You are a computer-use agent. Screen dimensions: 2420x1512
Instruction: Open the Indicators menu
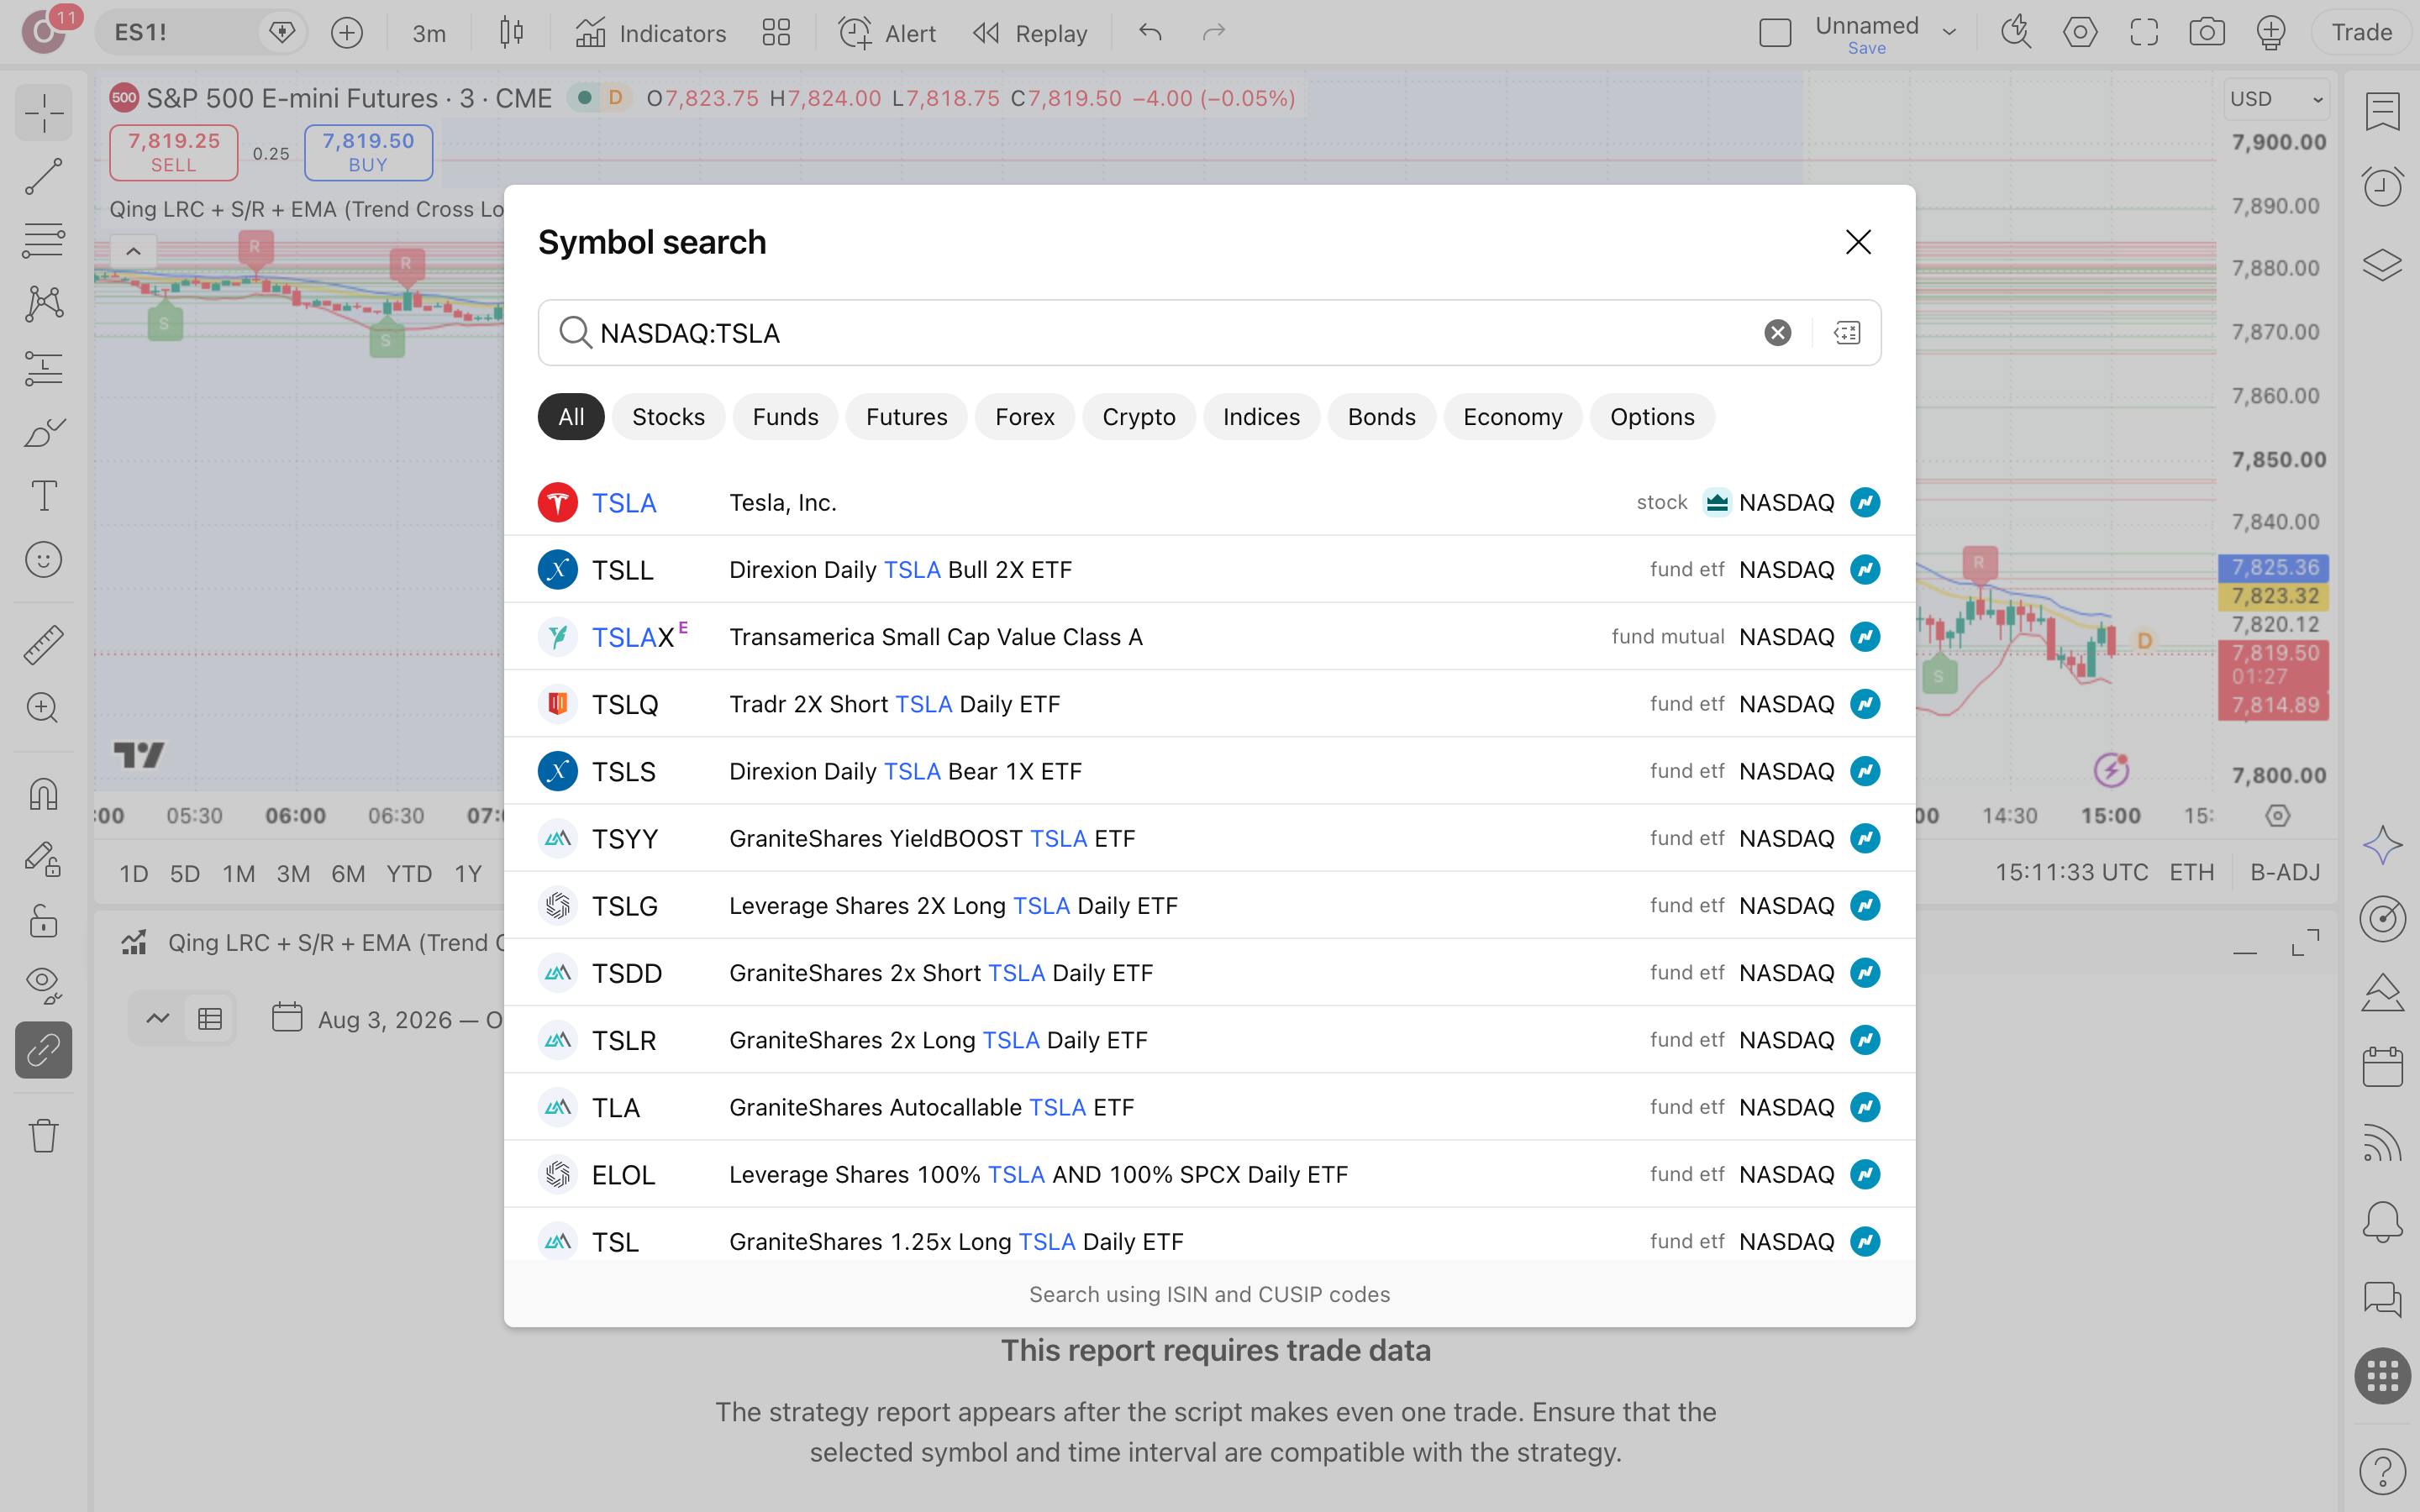tap(651, 33)
